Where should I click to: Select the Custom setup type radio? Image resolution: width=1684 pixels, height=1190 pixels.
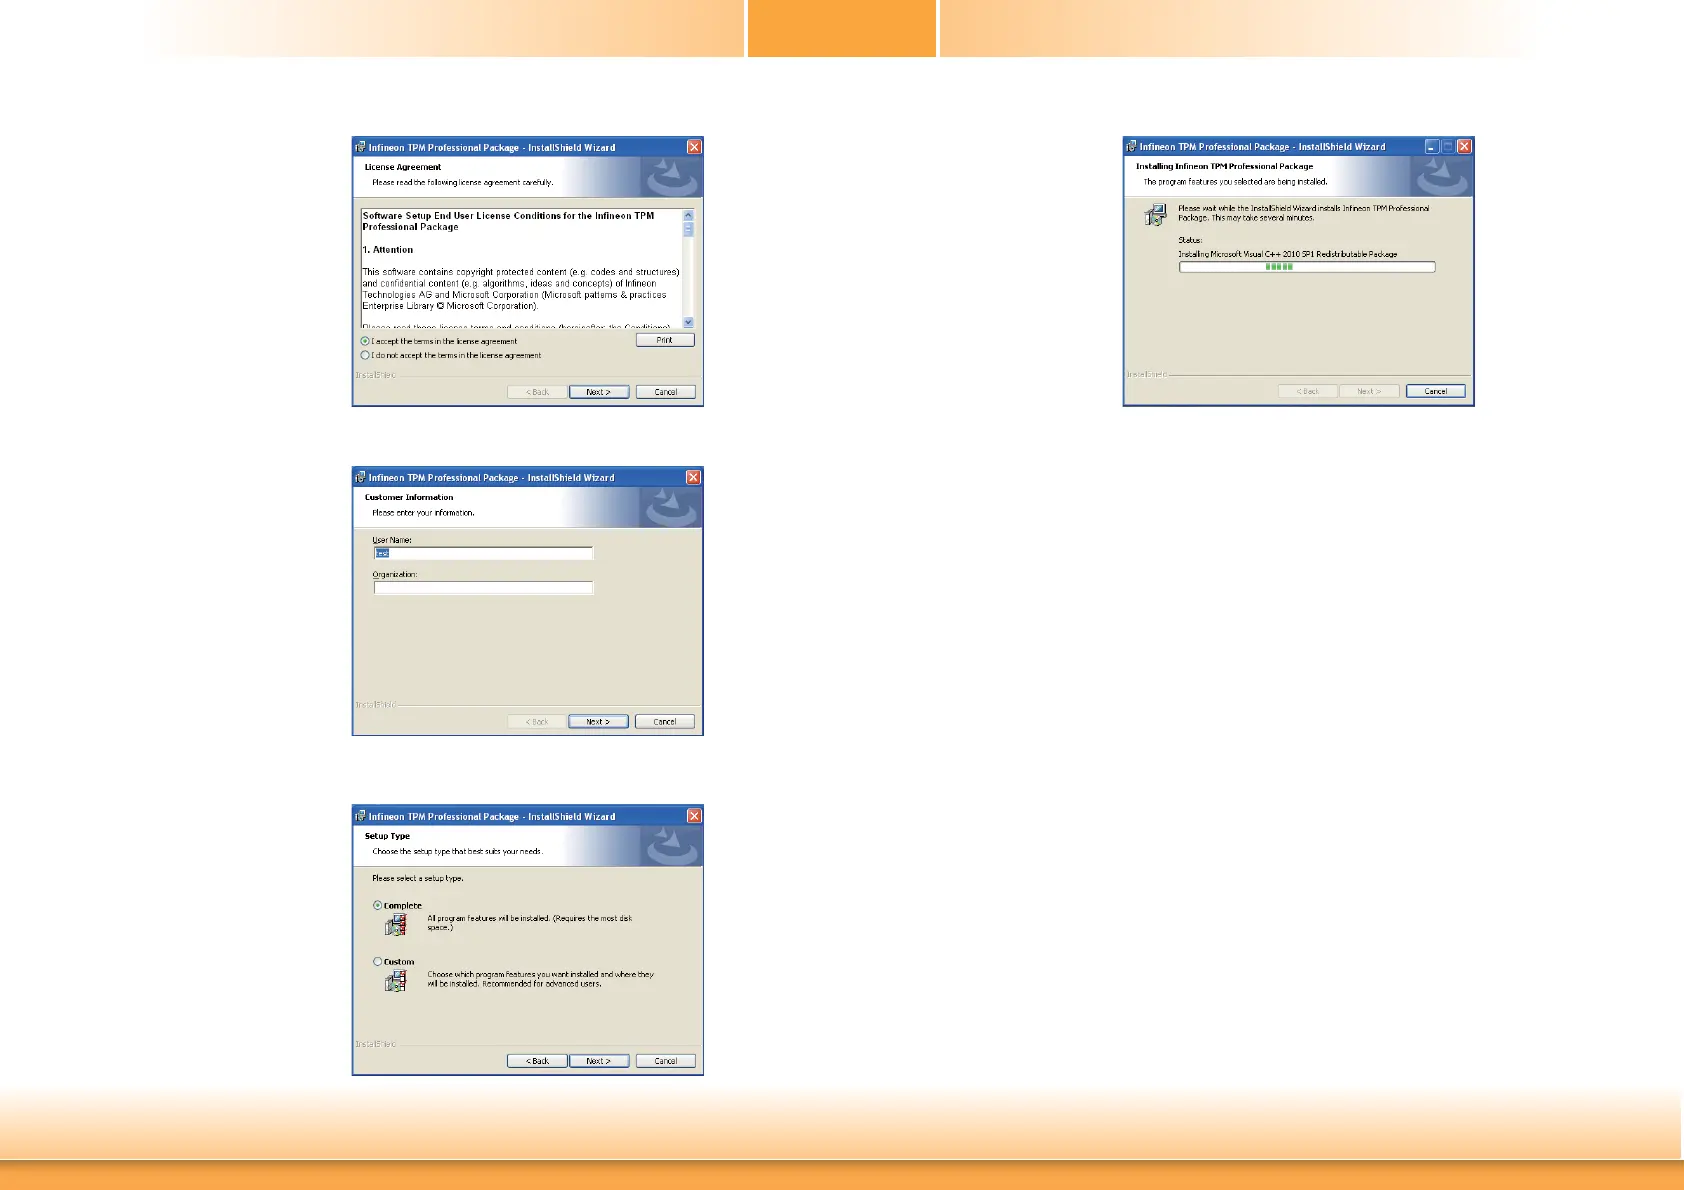378,961
